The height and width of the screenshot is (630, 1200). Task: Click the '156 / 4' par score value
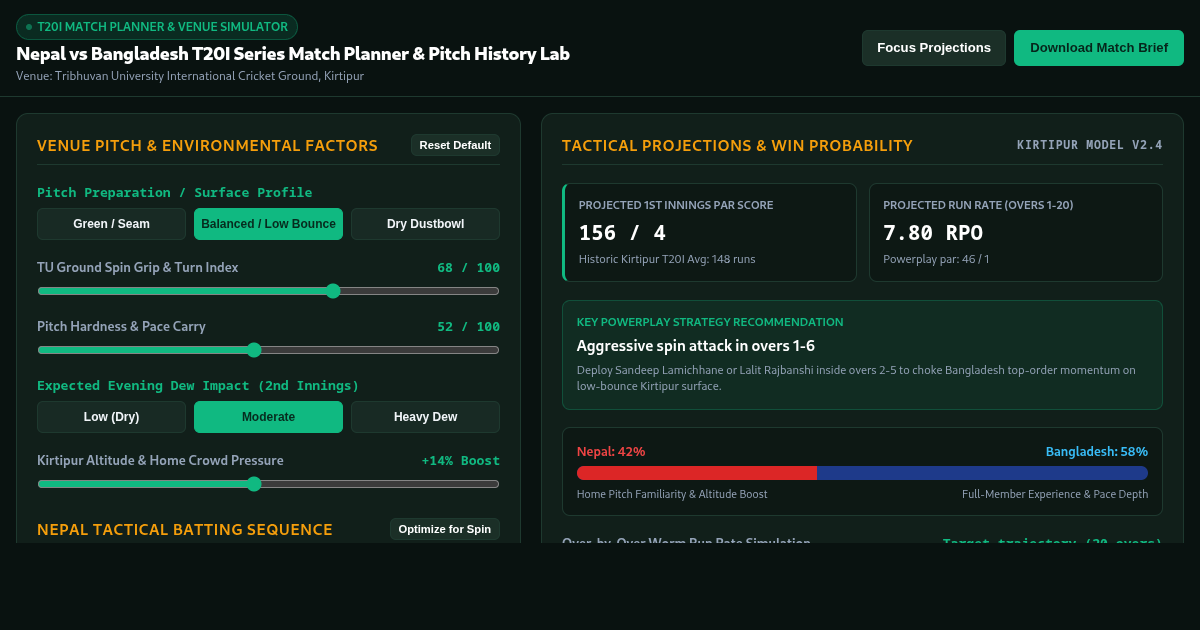[x=622, y=233]
